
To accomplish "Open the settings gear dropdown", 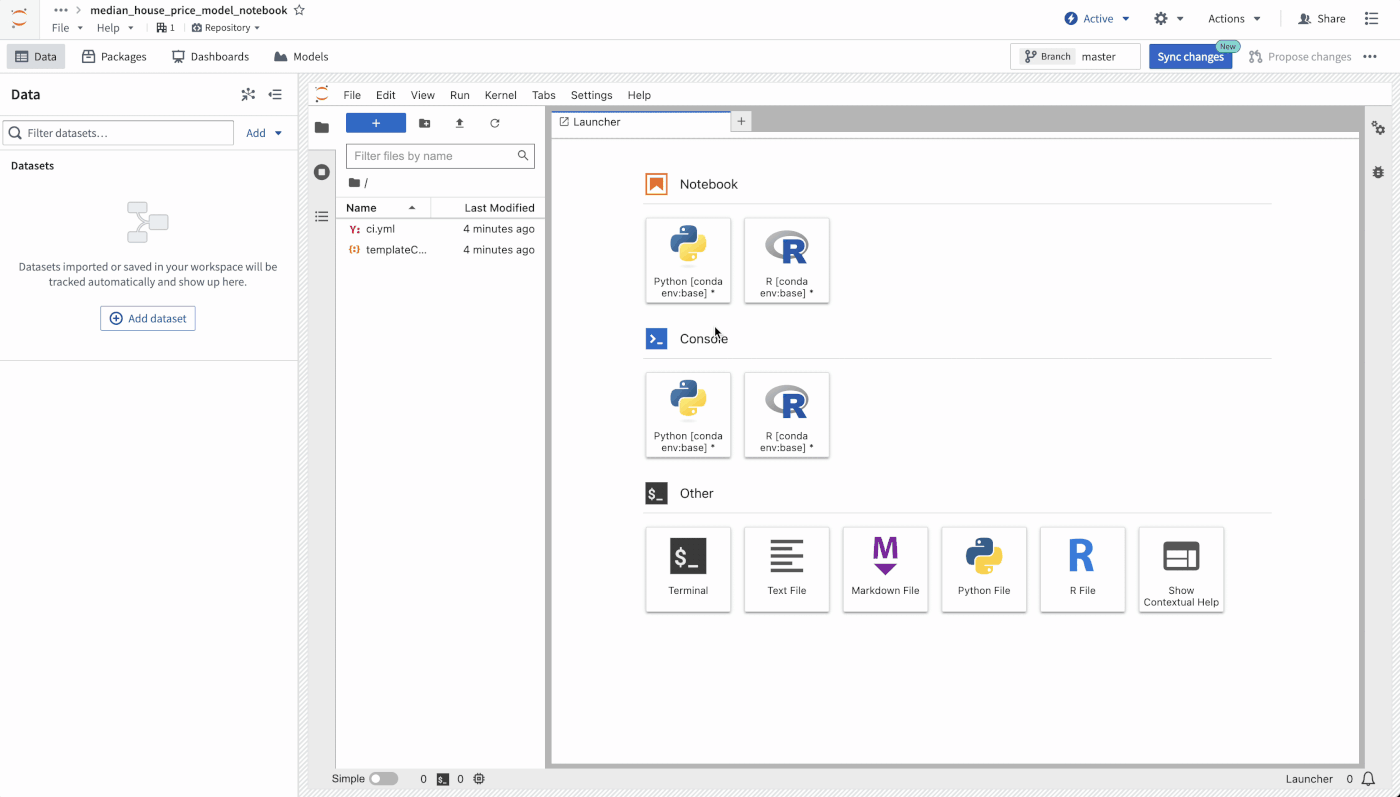I will [x=1168, y=18].
